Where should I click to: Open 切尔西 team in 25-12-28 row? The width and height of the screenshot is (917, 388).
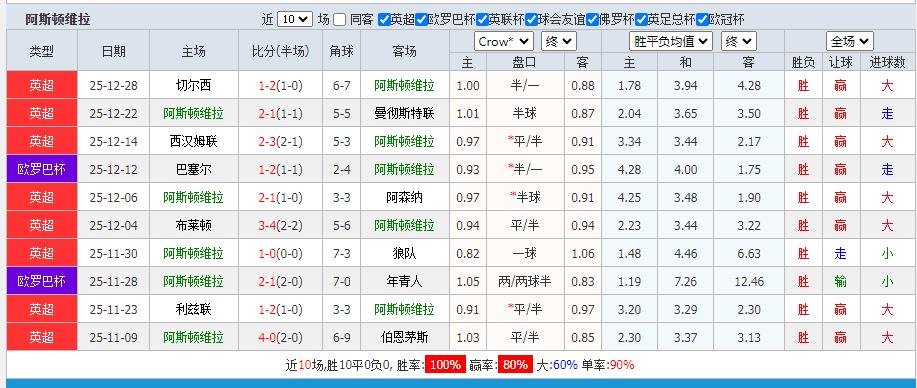[194, 85]
